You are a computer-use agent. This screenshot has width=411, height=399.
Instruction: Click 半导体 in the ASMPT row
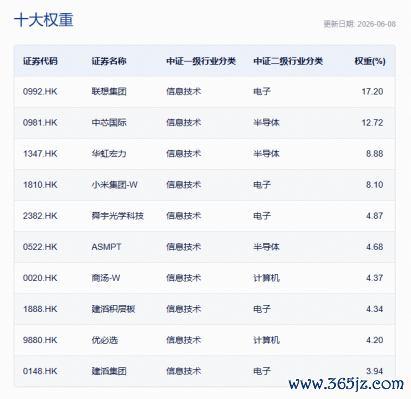pos(266,247)
